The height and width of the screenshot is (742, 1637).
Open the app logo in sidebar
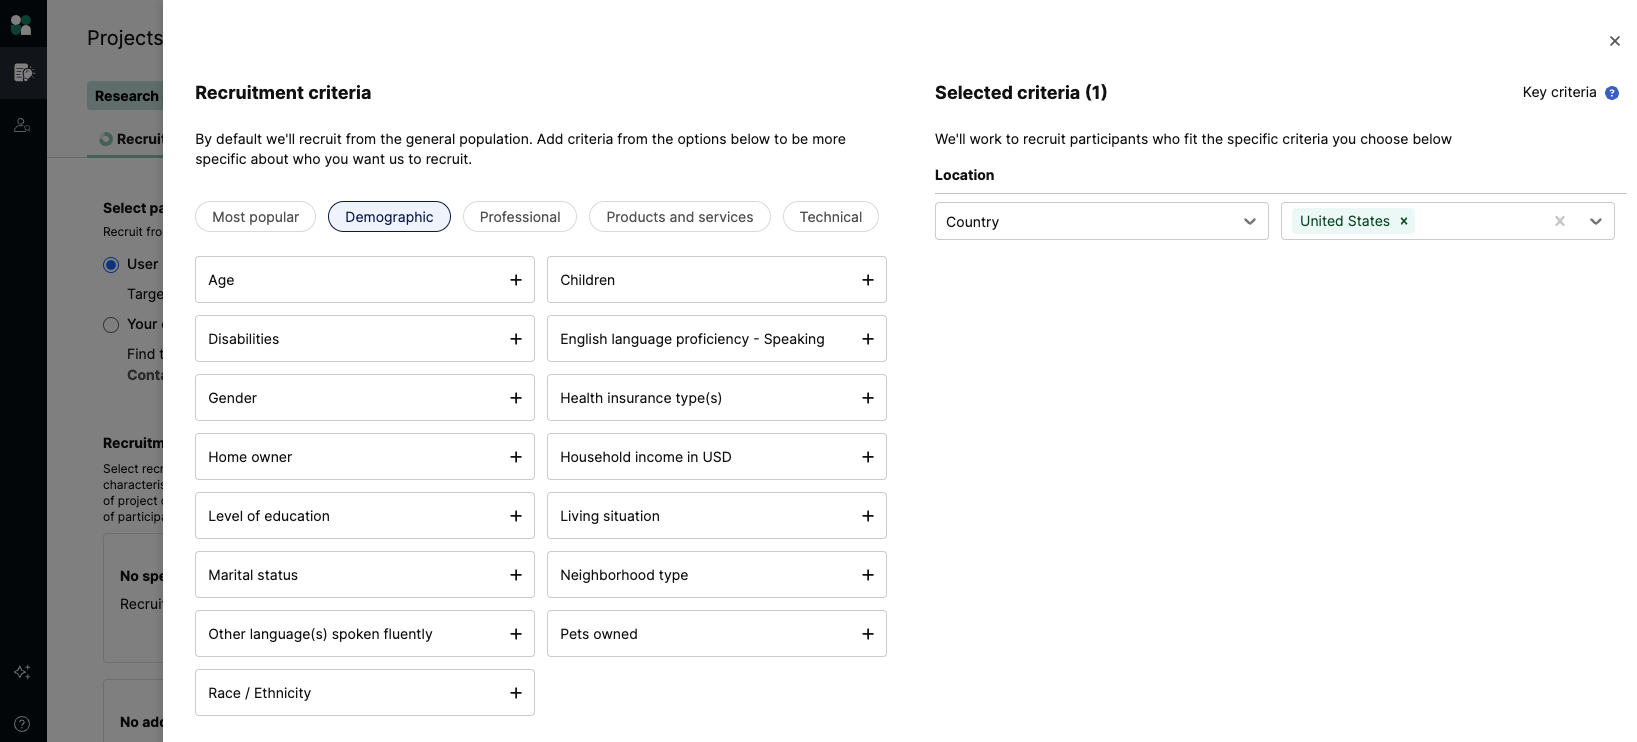point(21,24)
